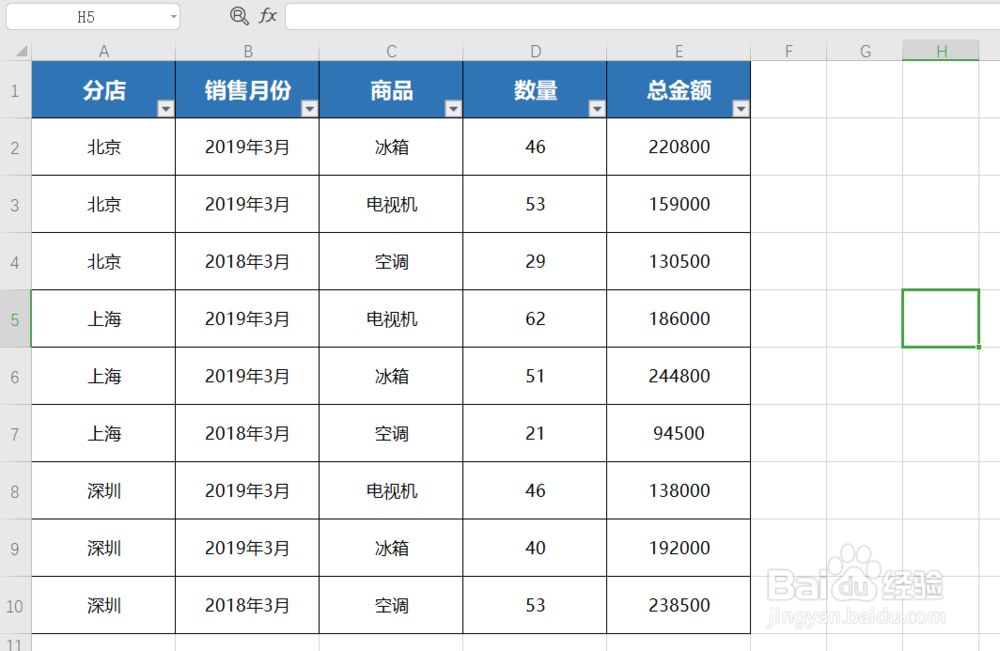Screen dimensions: 1000x651
Task: Select 2018年3月 cell in row 7
Action: click(x=247, y=434)
